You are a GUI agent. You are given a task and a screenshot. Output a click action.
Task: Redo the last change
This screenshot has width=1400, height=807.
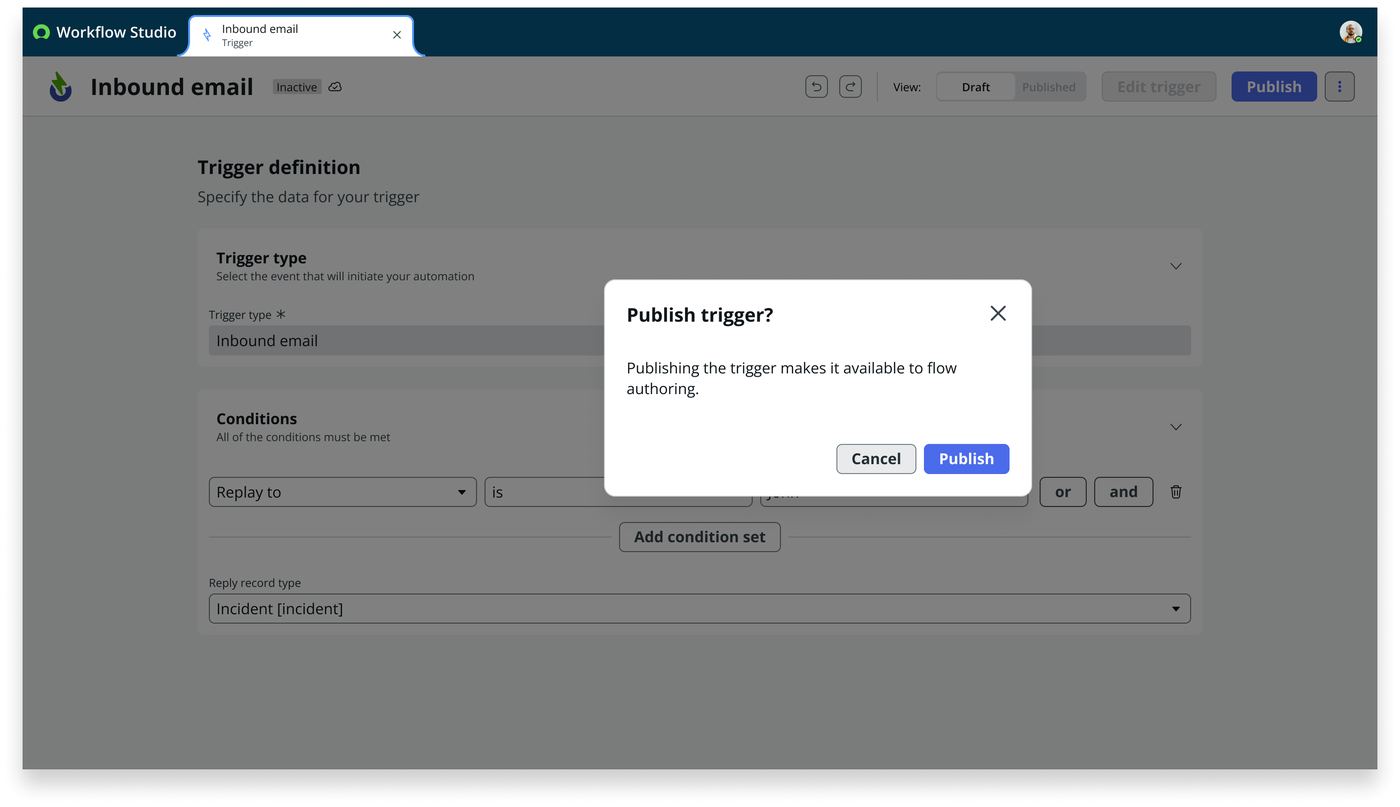850,87
